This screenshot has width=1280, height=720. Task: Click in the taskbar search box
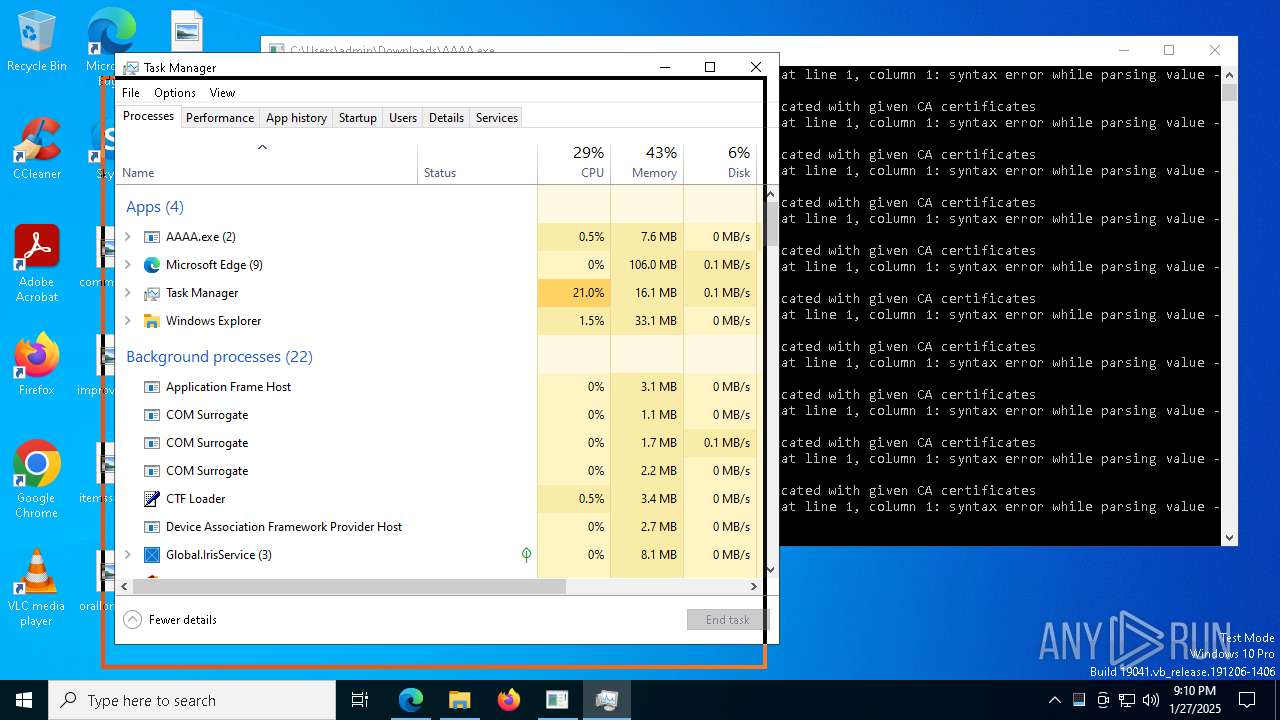(x=192, y=700)
